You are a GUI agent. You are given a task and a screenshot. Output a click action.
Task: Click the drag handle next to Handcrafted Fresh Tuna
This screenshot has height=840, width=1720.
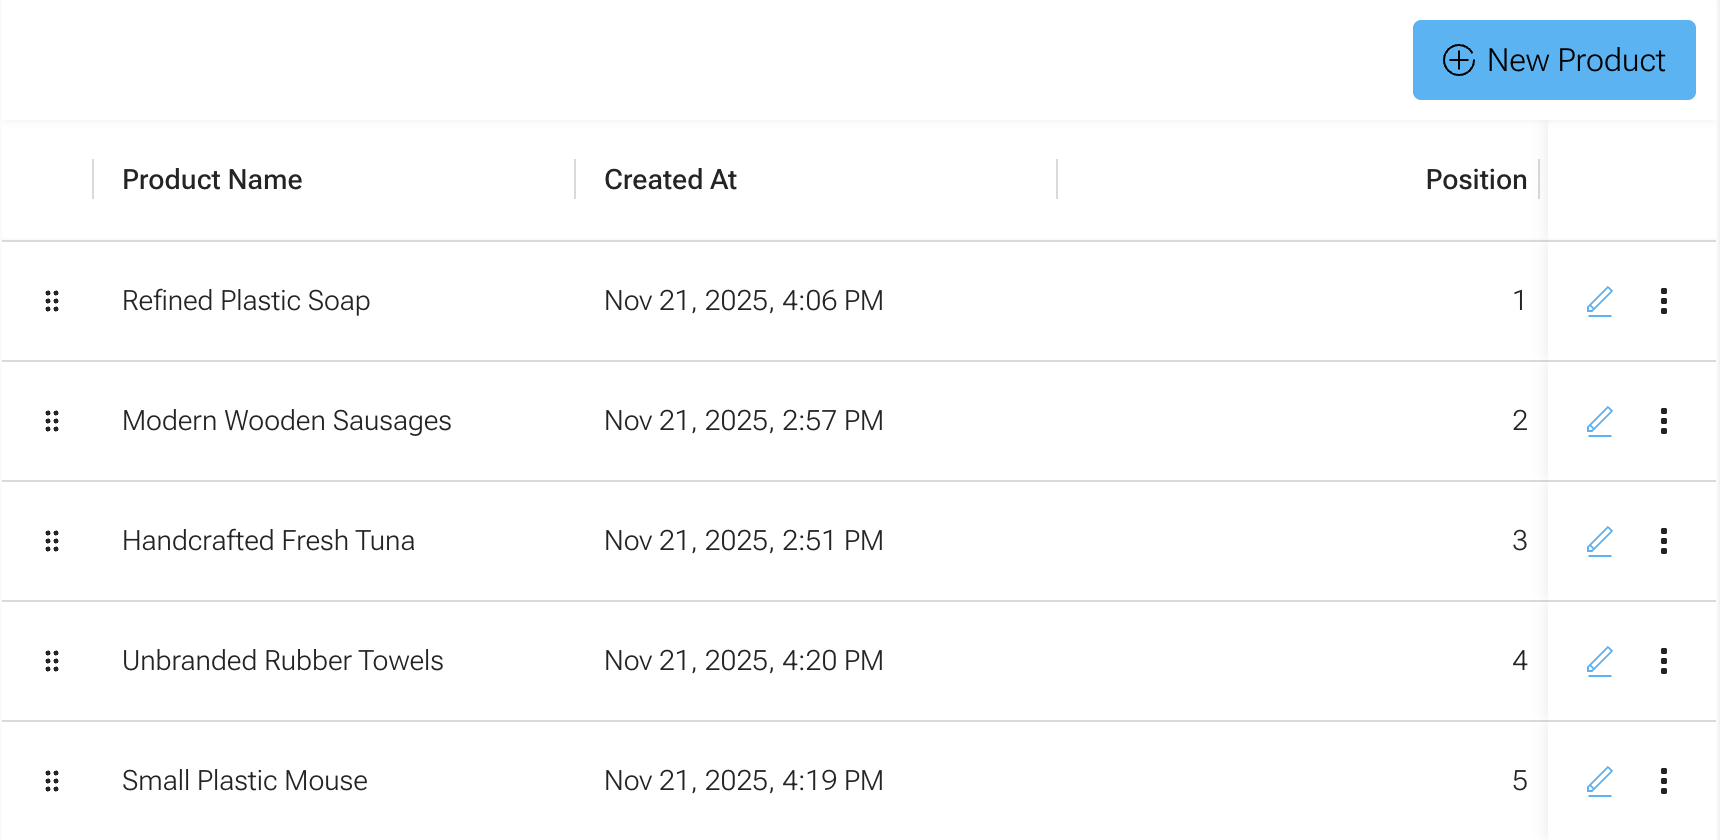point(52,540)
